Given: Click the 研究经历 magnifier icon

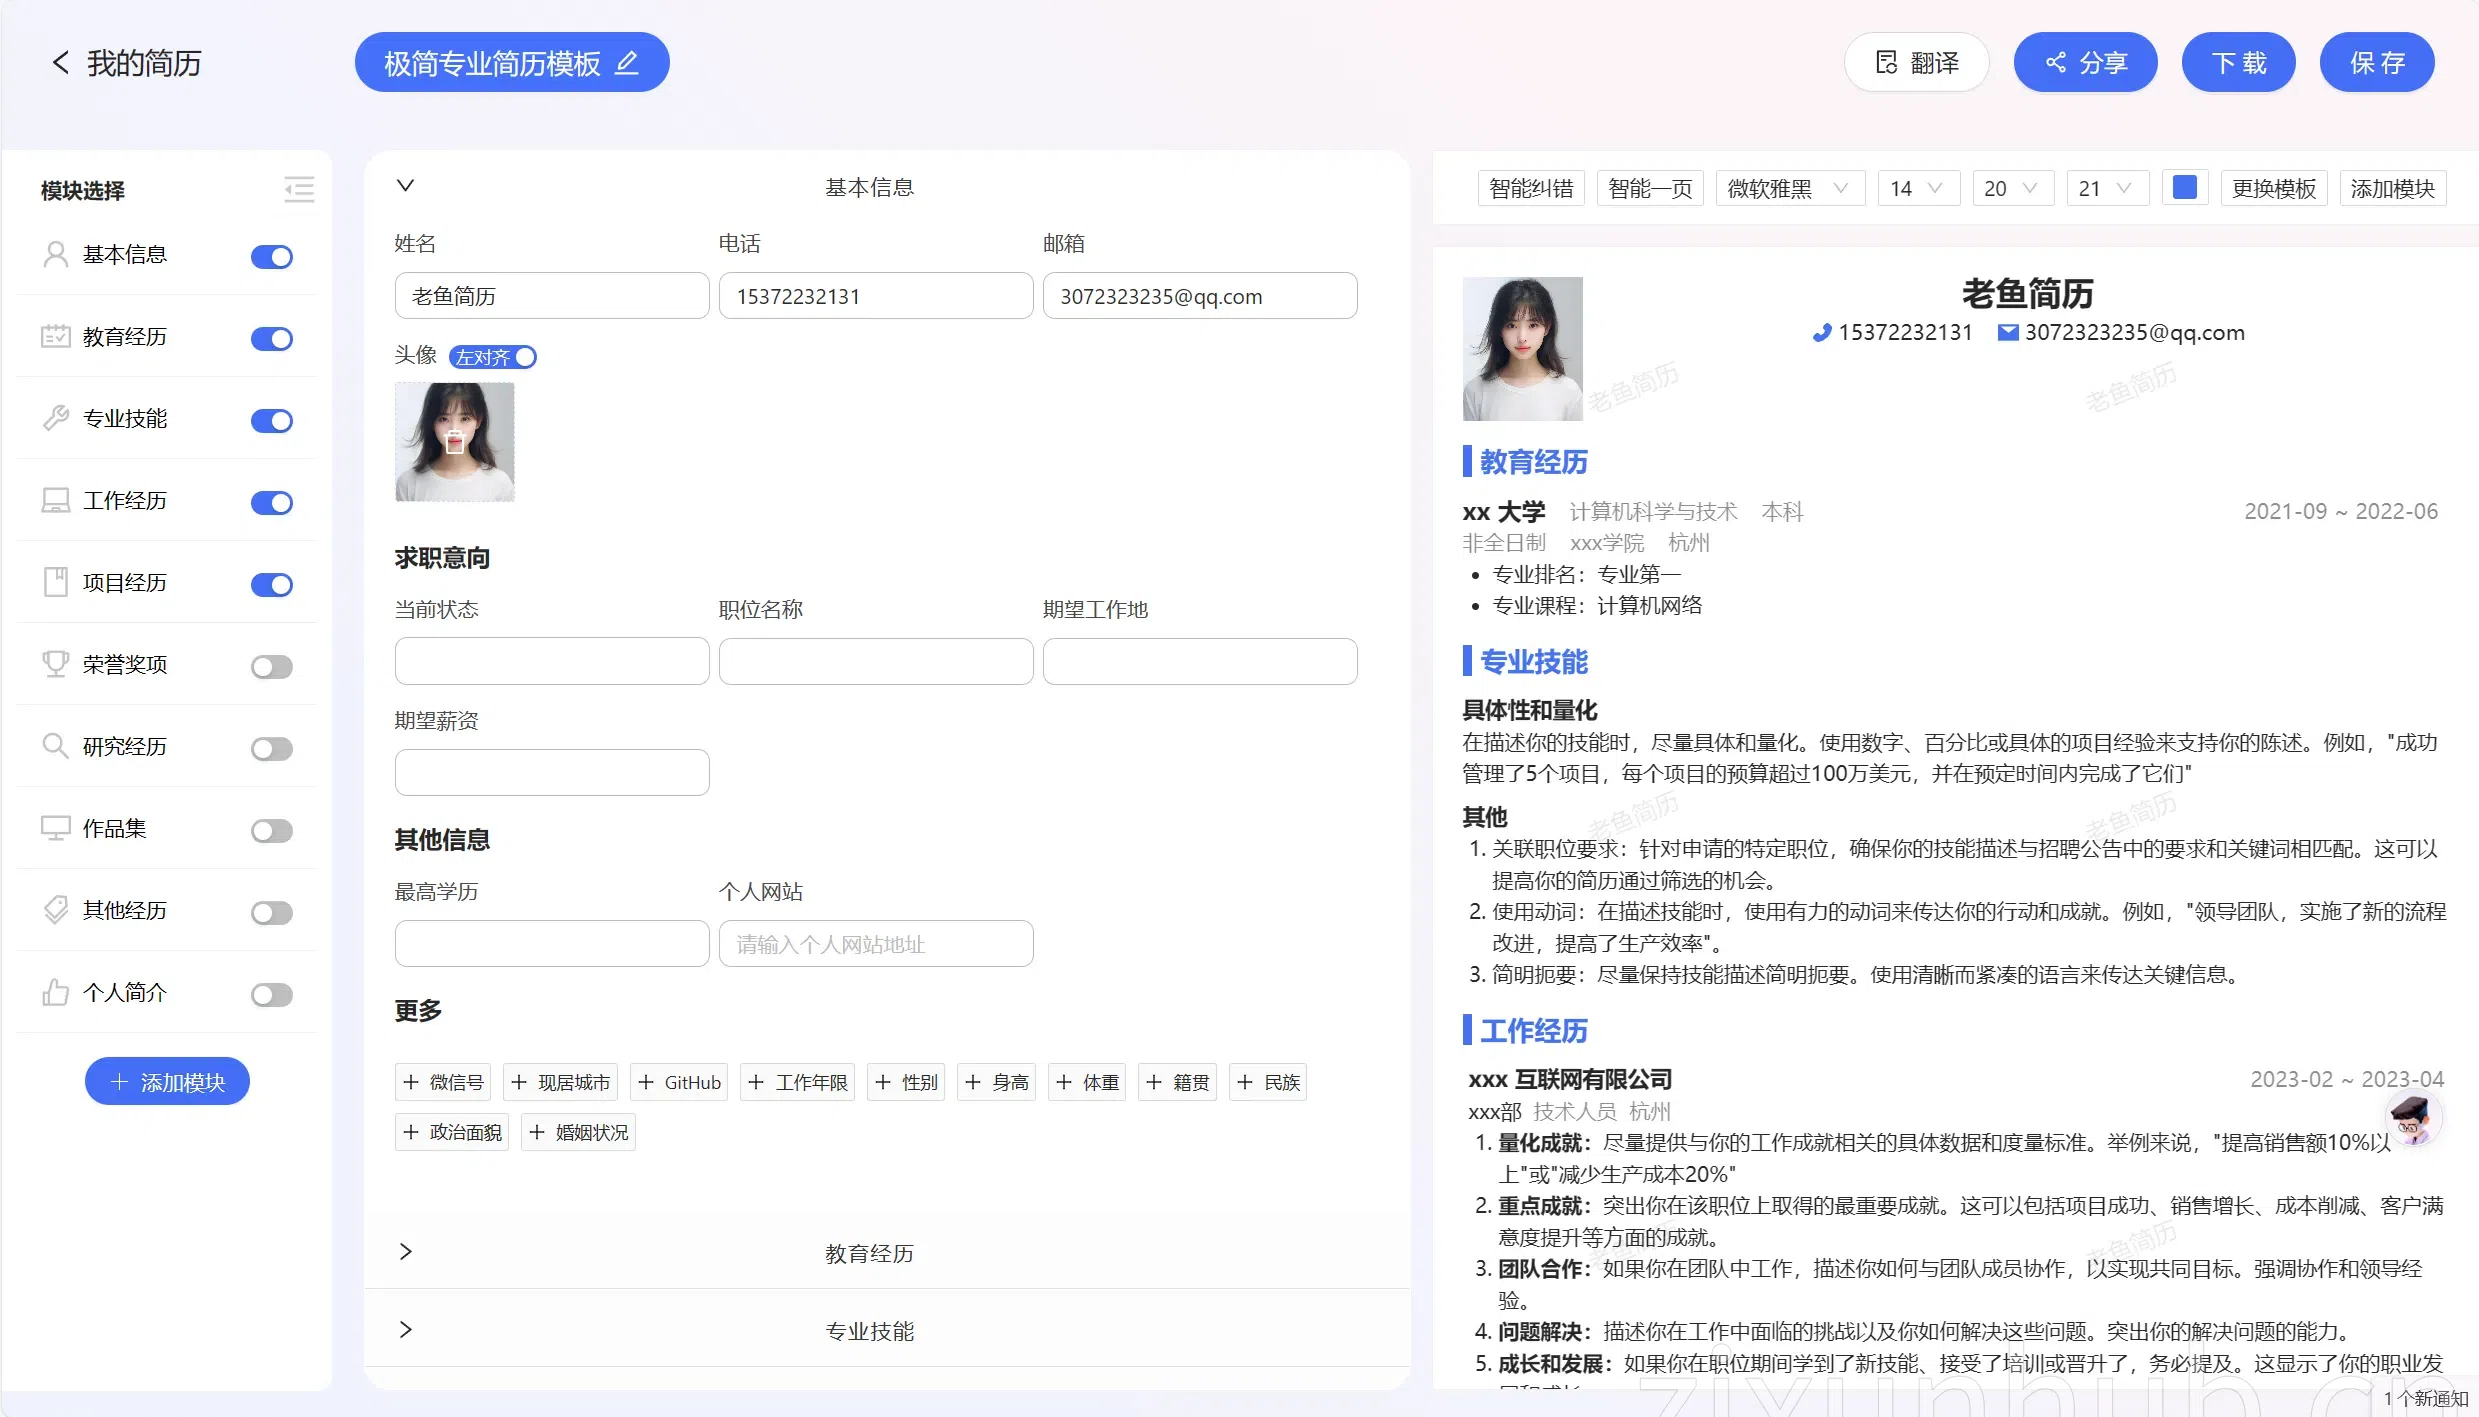Looking at the screenshot, I should (56, 747).
